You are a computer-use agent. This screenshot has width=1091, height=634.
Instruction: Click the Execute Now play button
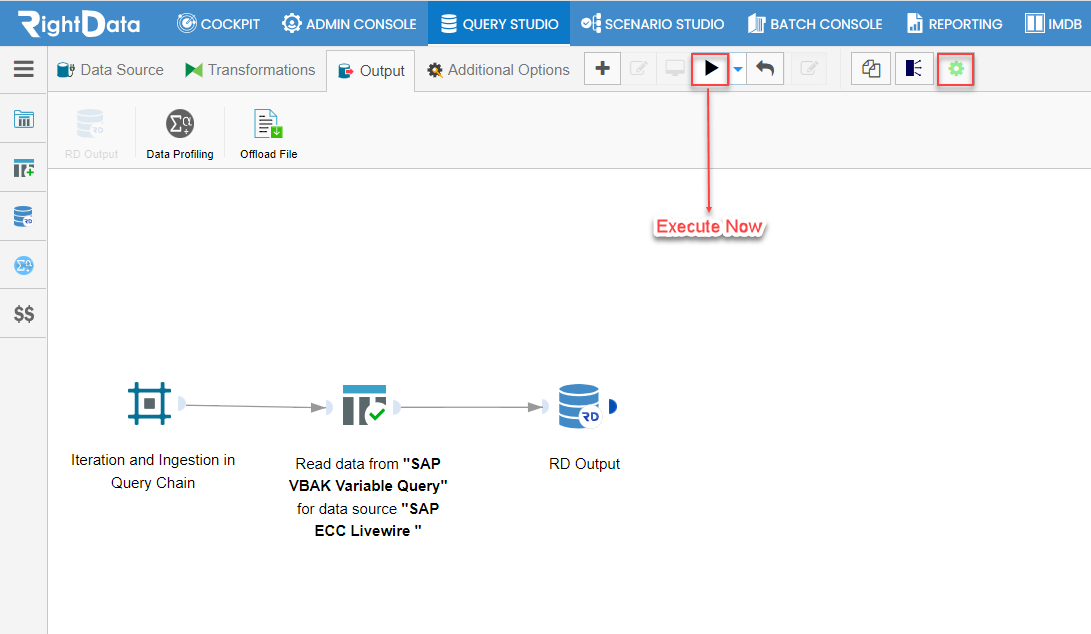[x=710, y=69]
